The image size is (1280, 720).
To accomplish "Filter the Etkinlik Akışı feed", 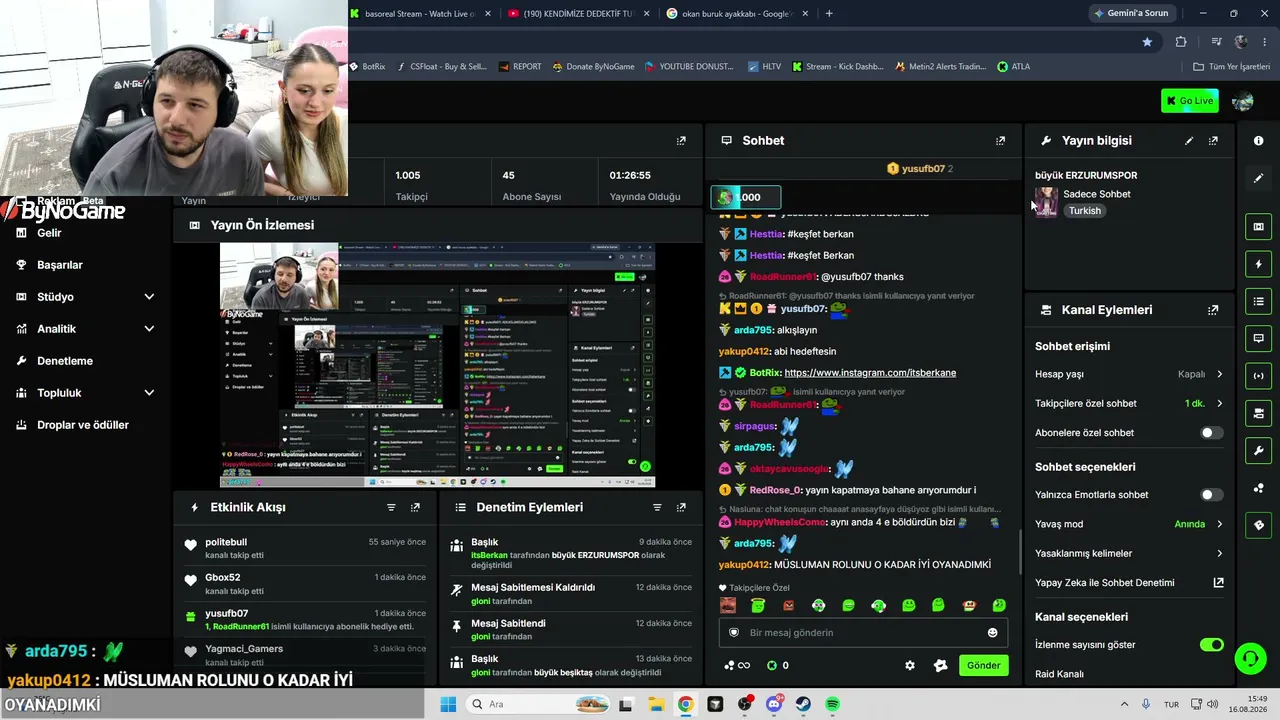I will (391, 507).
